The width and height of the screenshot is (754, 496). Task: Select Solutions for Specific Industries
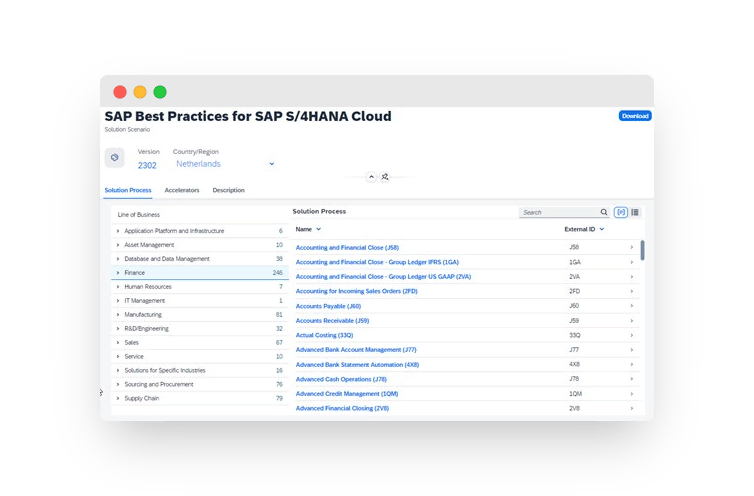[200, 370]
